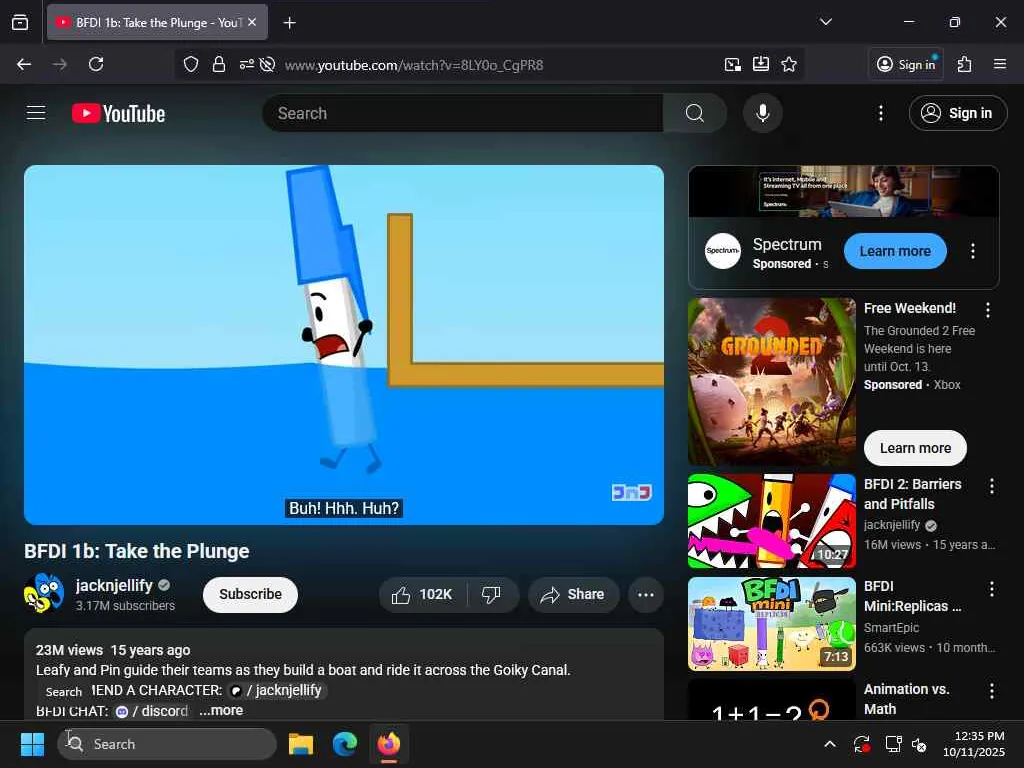Open BFDI 2: Barriers and Pitfalls title
1024x768 pixels.
coord(912,494)
